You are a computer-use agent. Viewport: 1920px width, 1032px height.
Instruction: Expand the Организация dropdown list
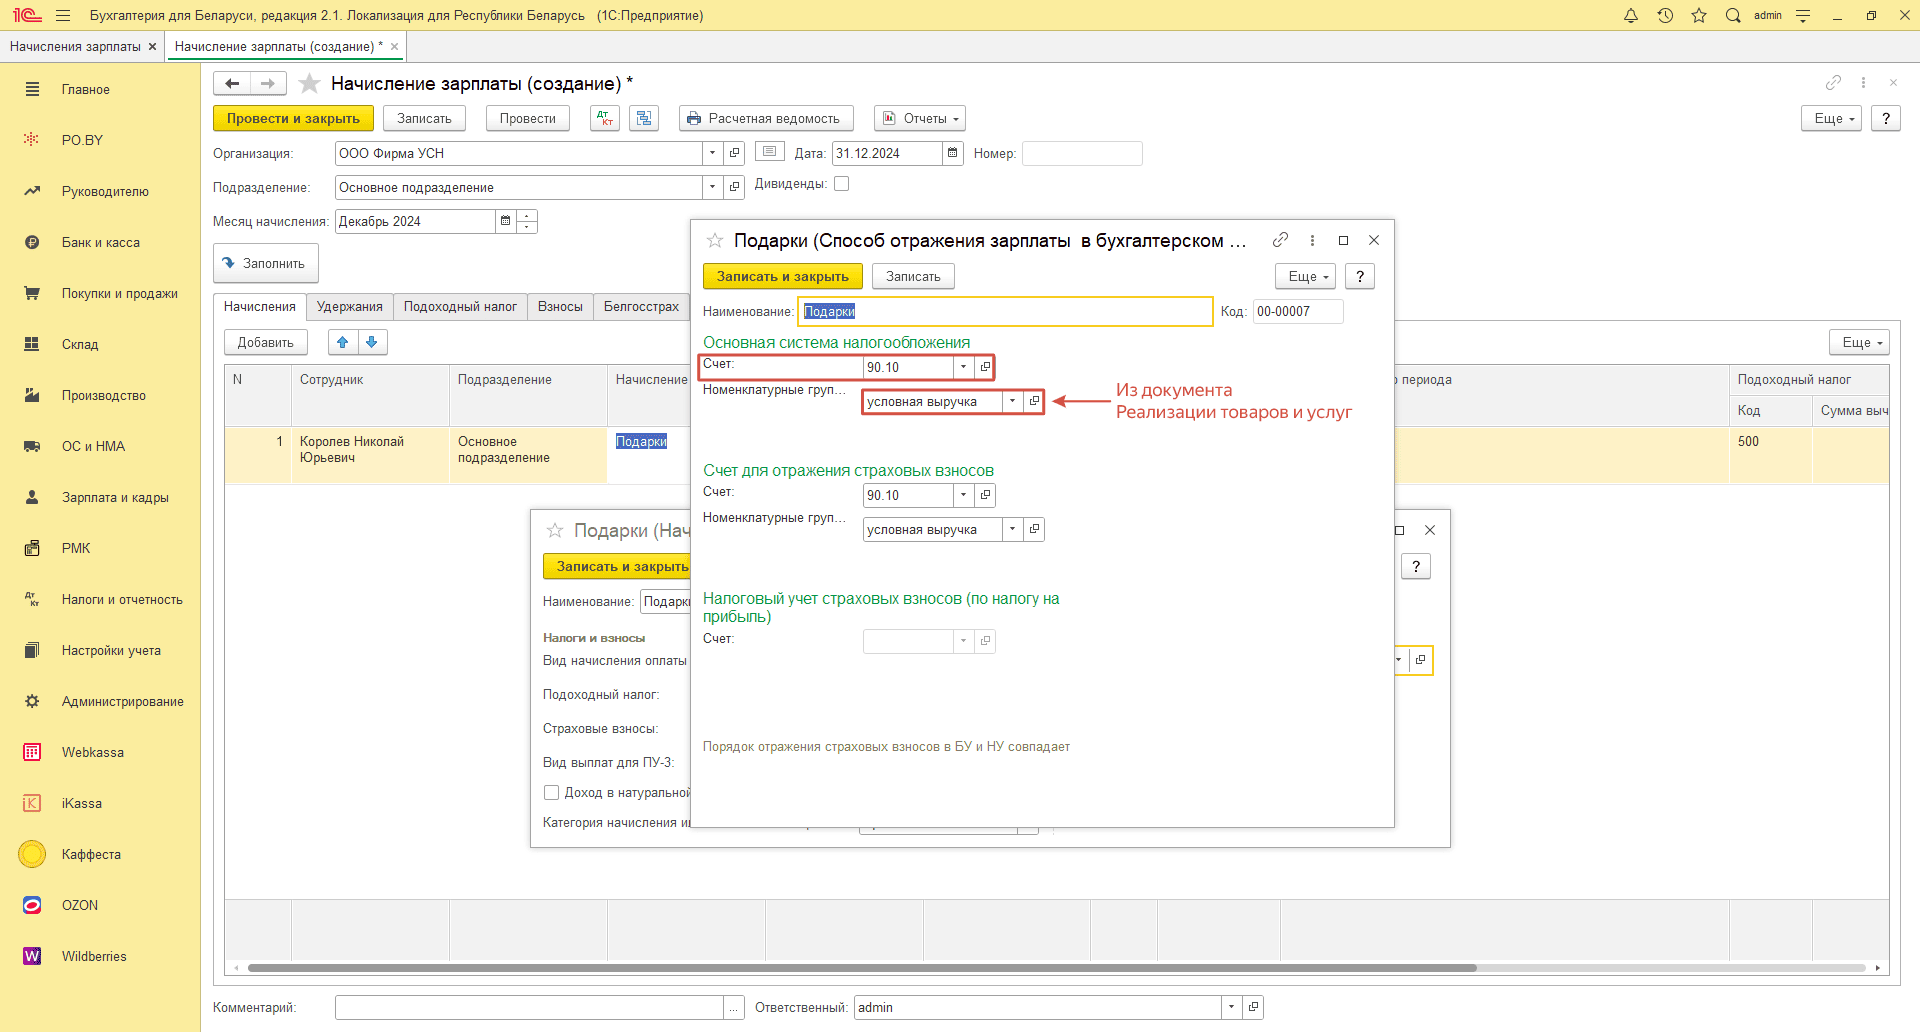click(x=712, y=153)
